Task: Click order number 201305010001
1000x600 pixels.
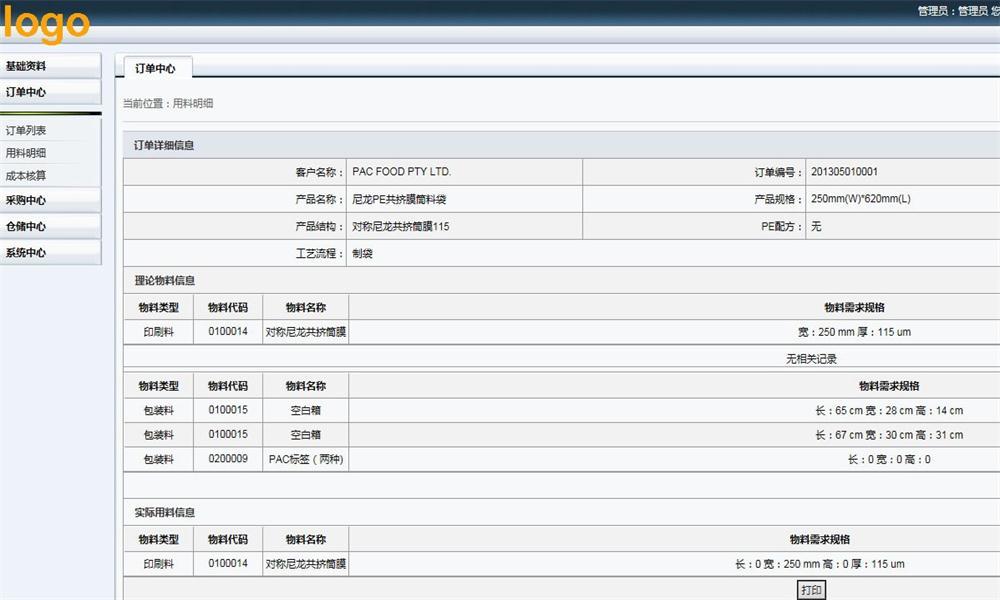Action: coord(844,172)
